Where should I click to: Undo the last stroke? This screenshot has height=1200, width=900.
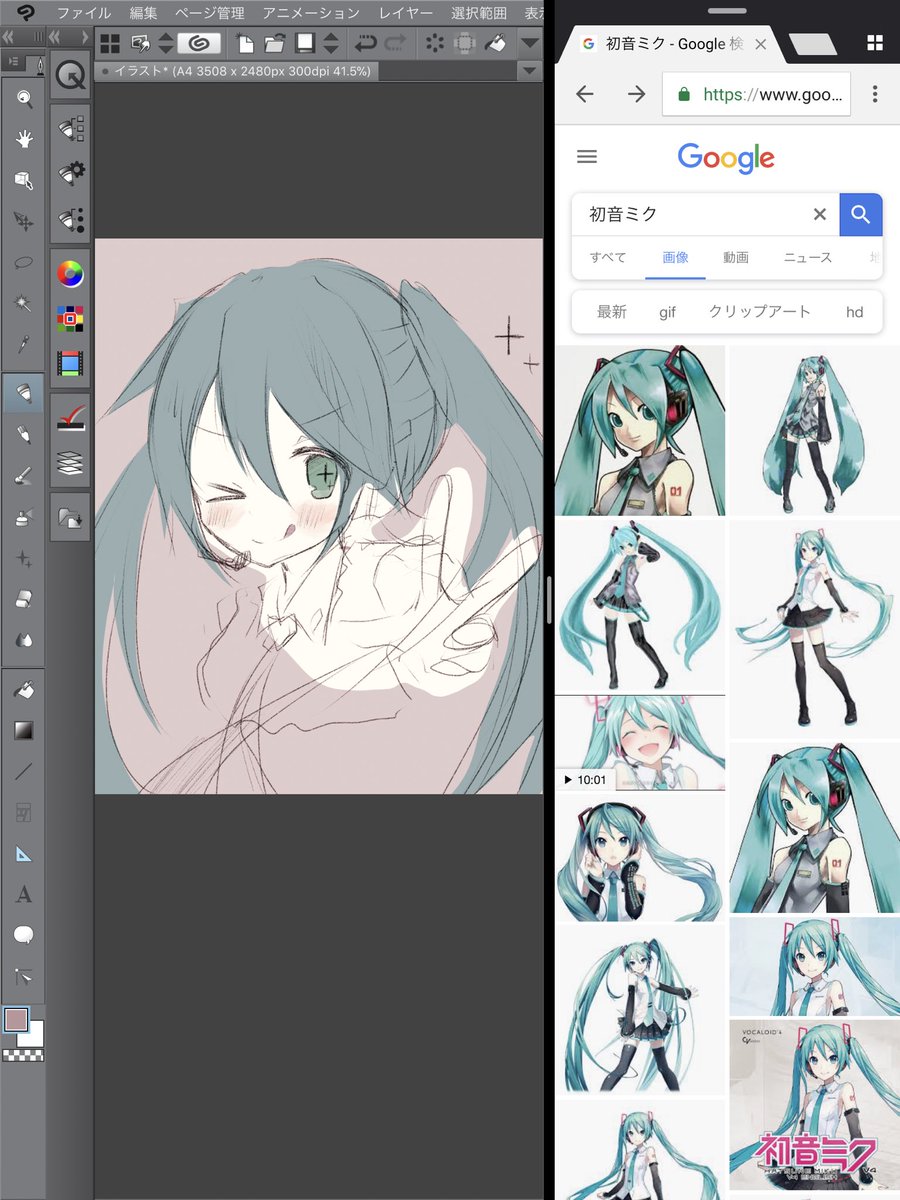(x=365, y=43)
